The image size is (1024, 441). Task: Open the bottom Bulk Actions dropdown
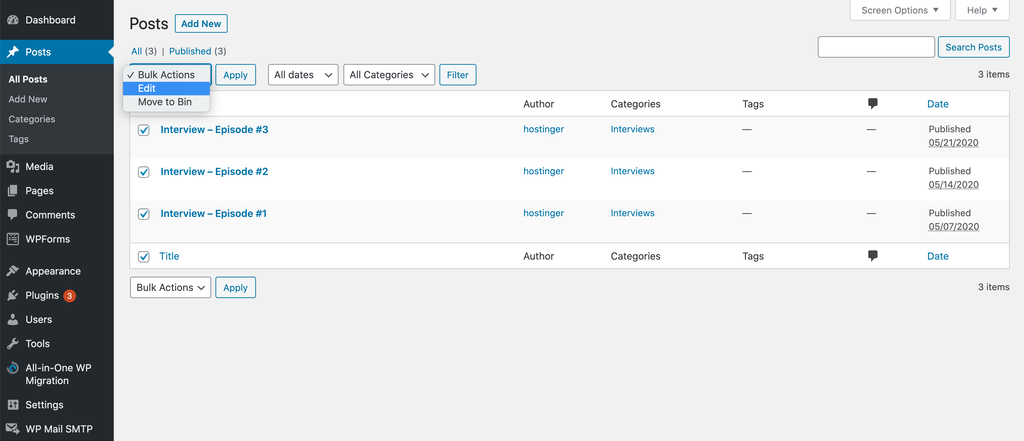point(170,288)
